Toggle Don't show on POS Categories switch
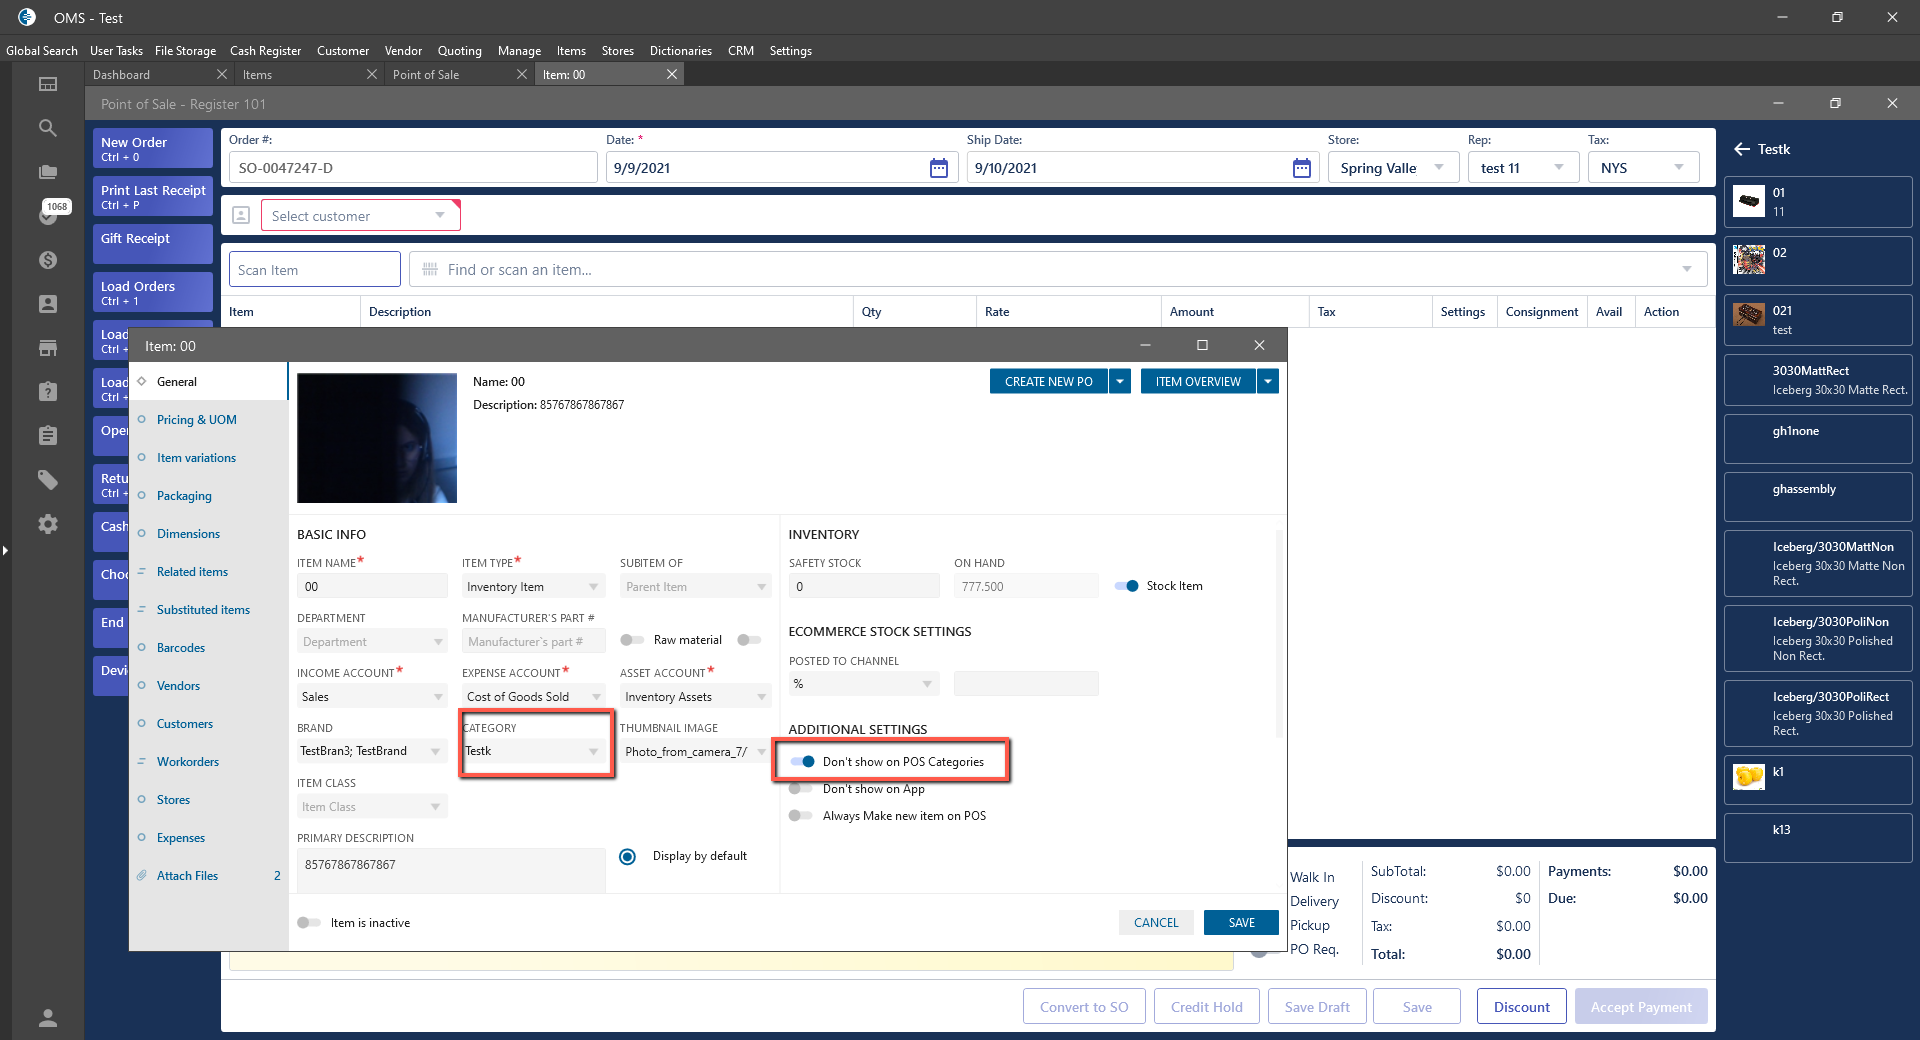 pos(803,762)
